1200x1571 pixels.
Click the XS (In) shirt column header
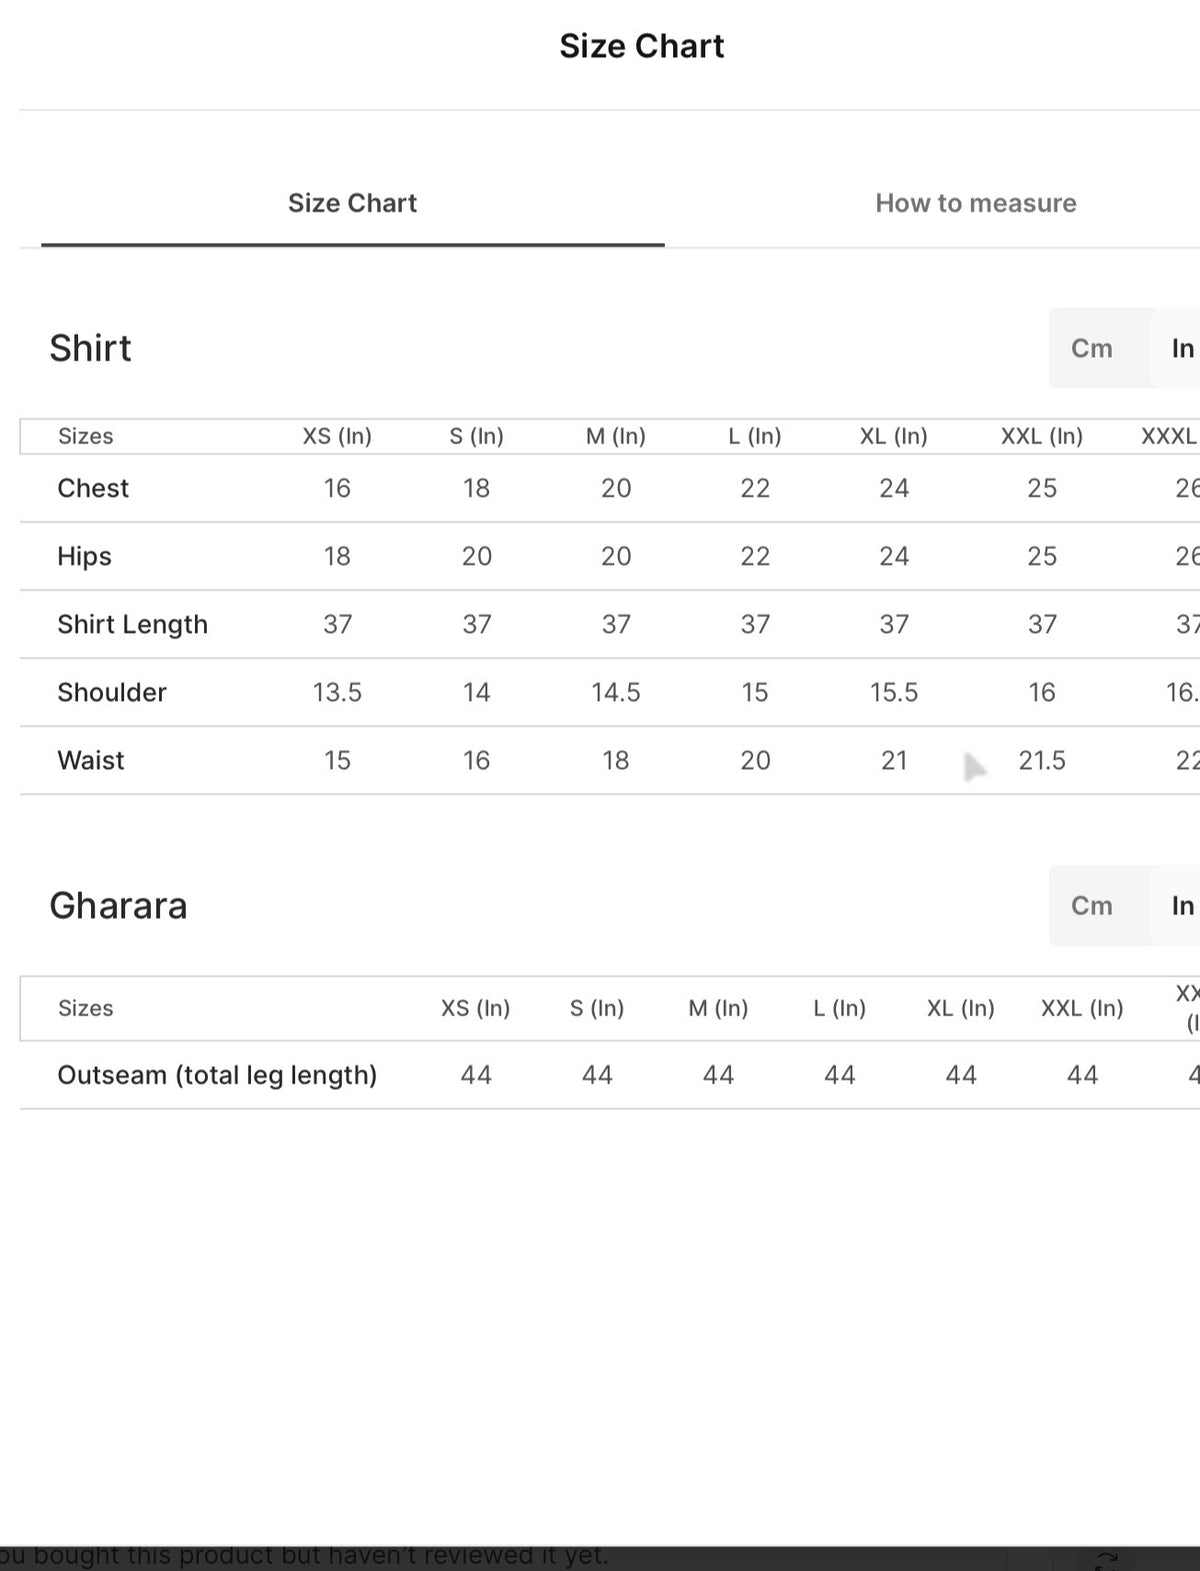pyautogui.click(x=337, y=436)
